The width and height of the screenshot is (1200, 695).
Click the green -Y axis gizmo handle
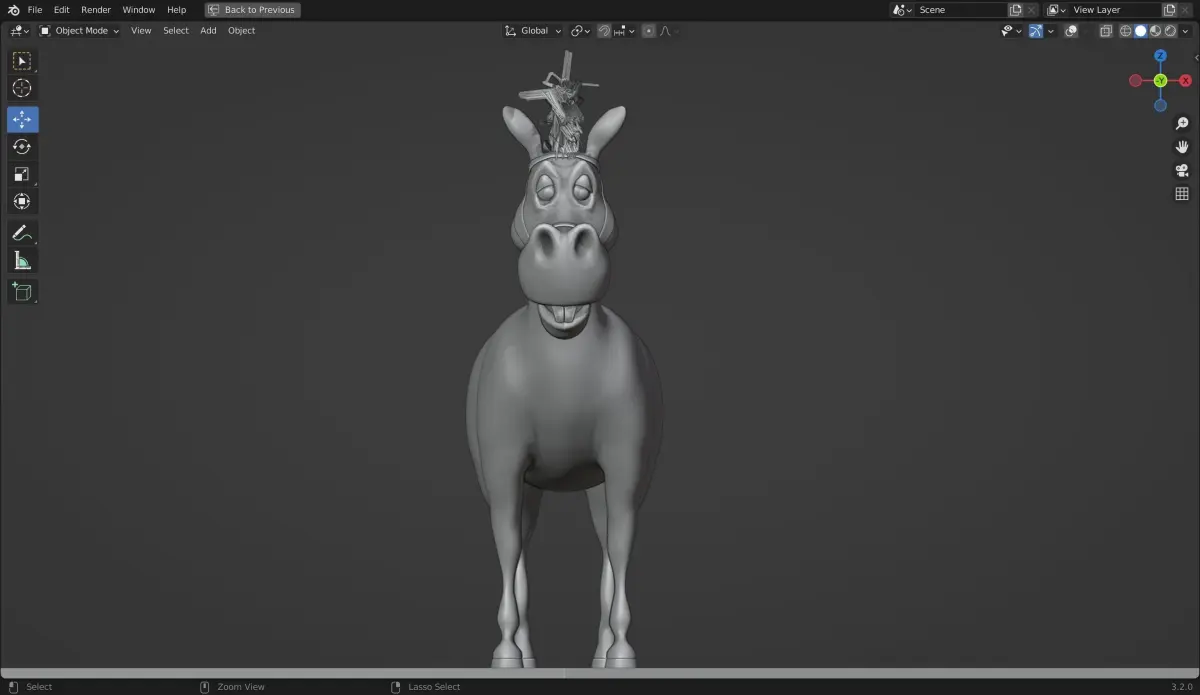pyautogui.click(x=1160, y=80)
